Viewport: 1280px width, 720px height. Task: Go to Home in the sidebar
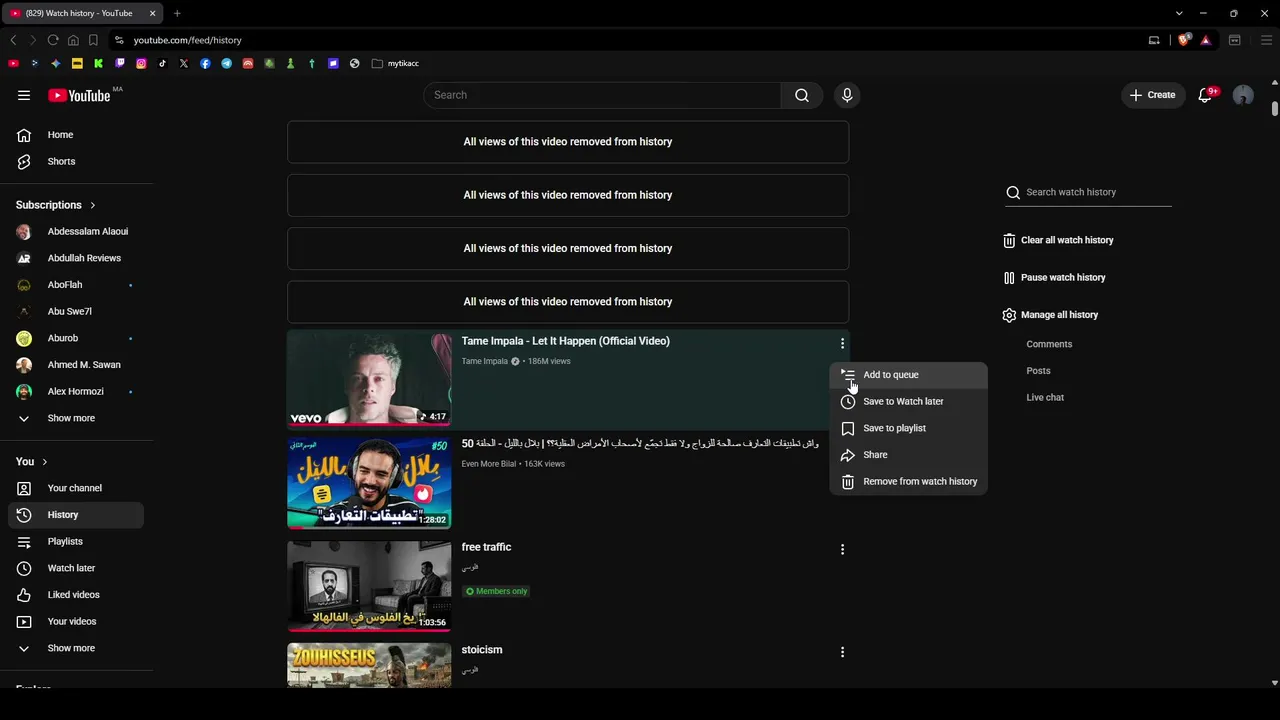click(76, 135)
